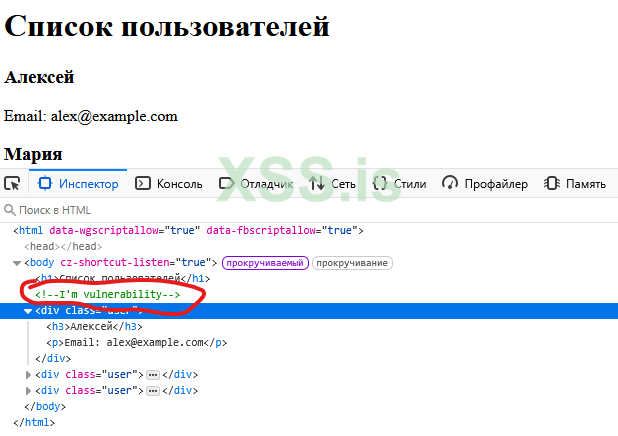Click the прокручивание badge on body
Screen dimensions: 618x436
point(352,263)
